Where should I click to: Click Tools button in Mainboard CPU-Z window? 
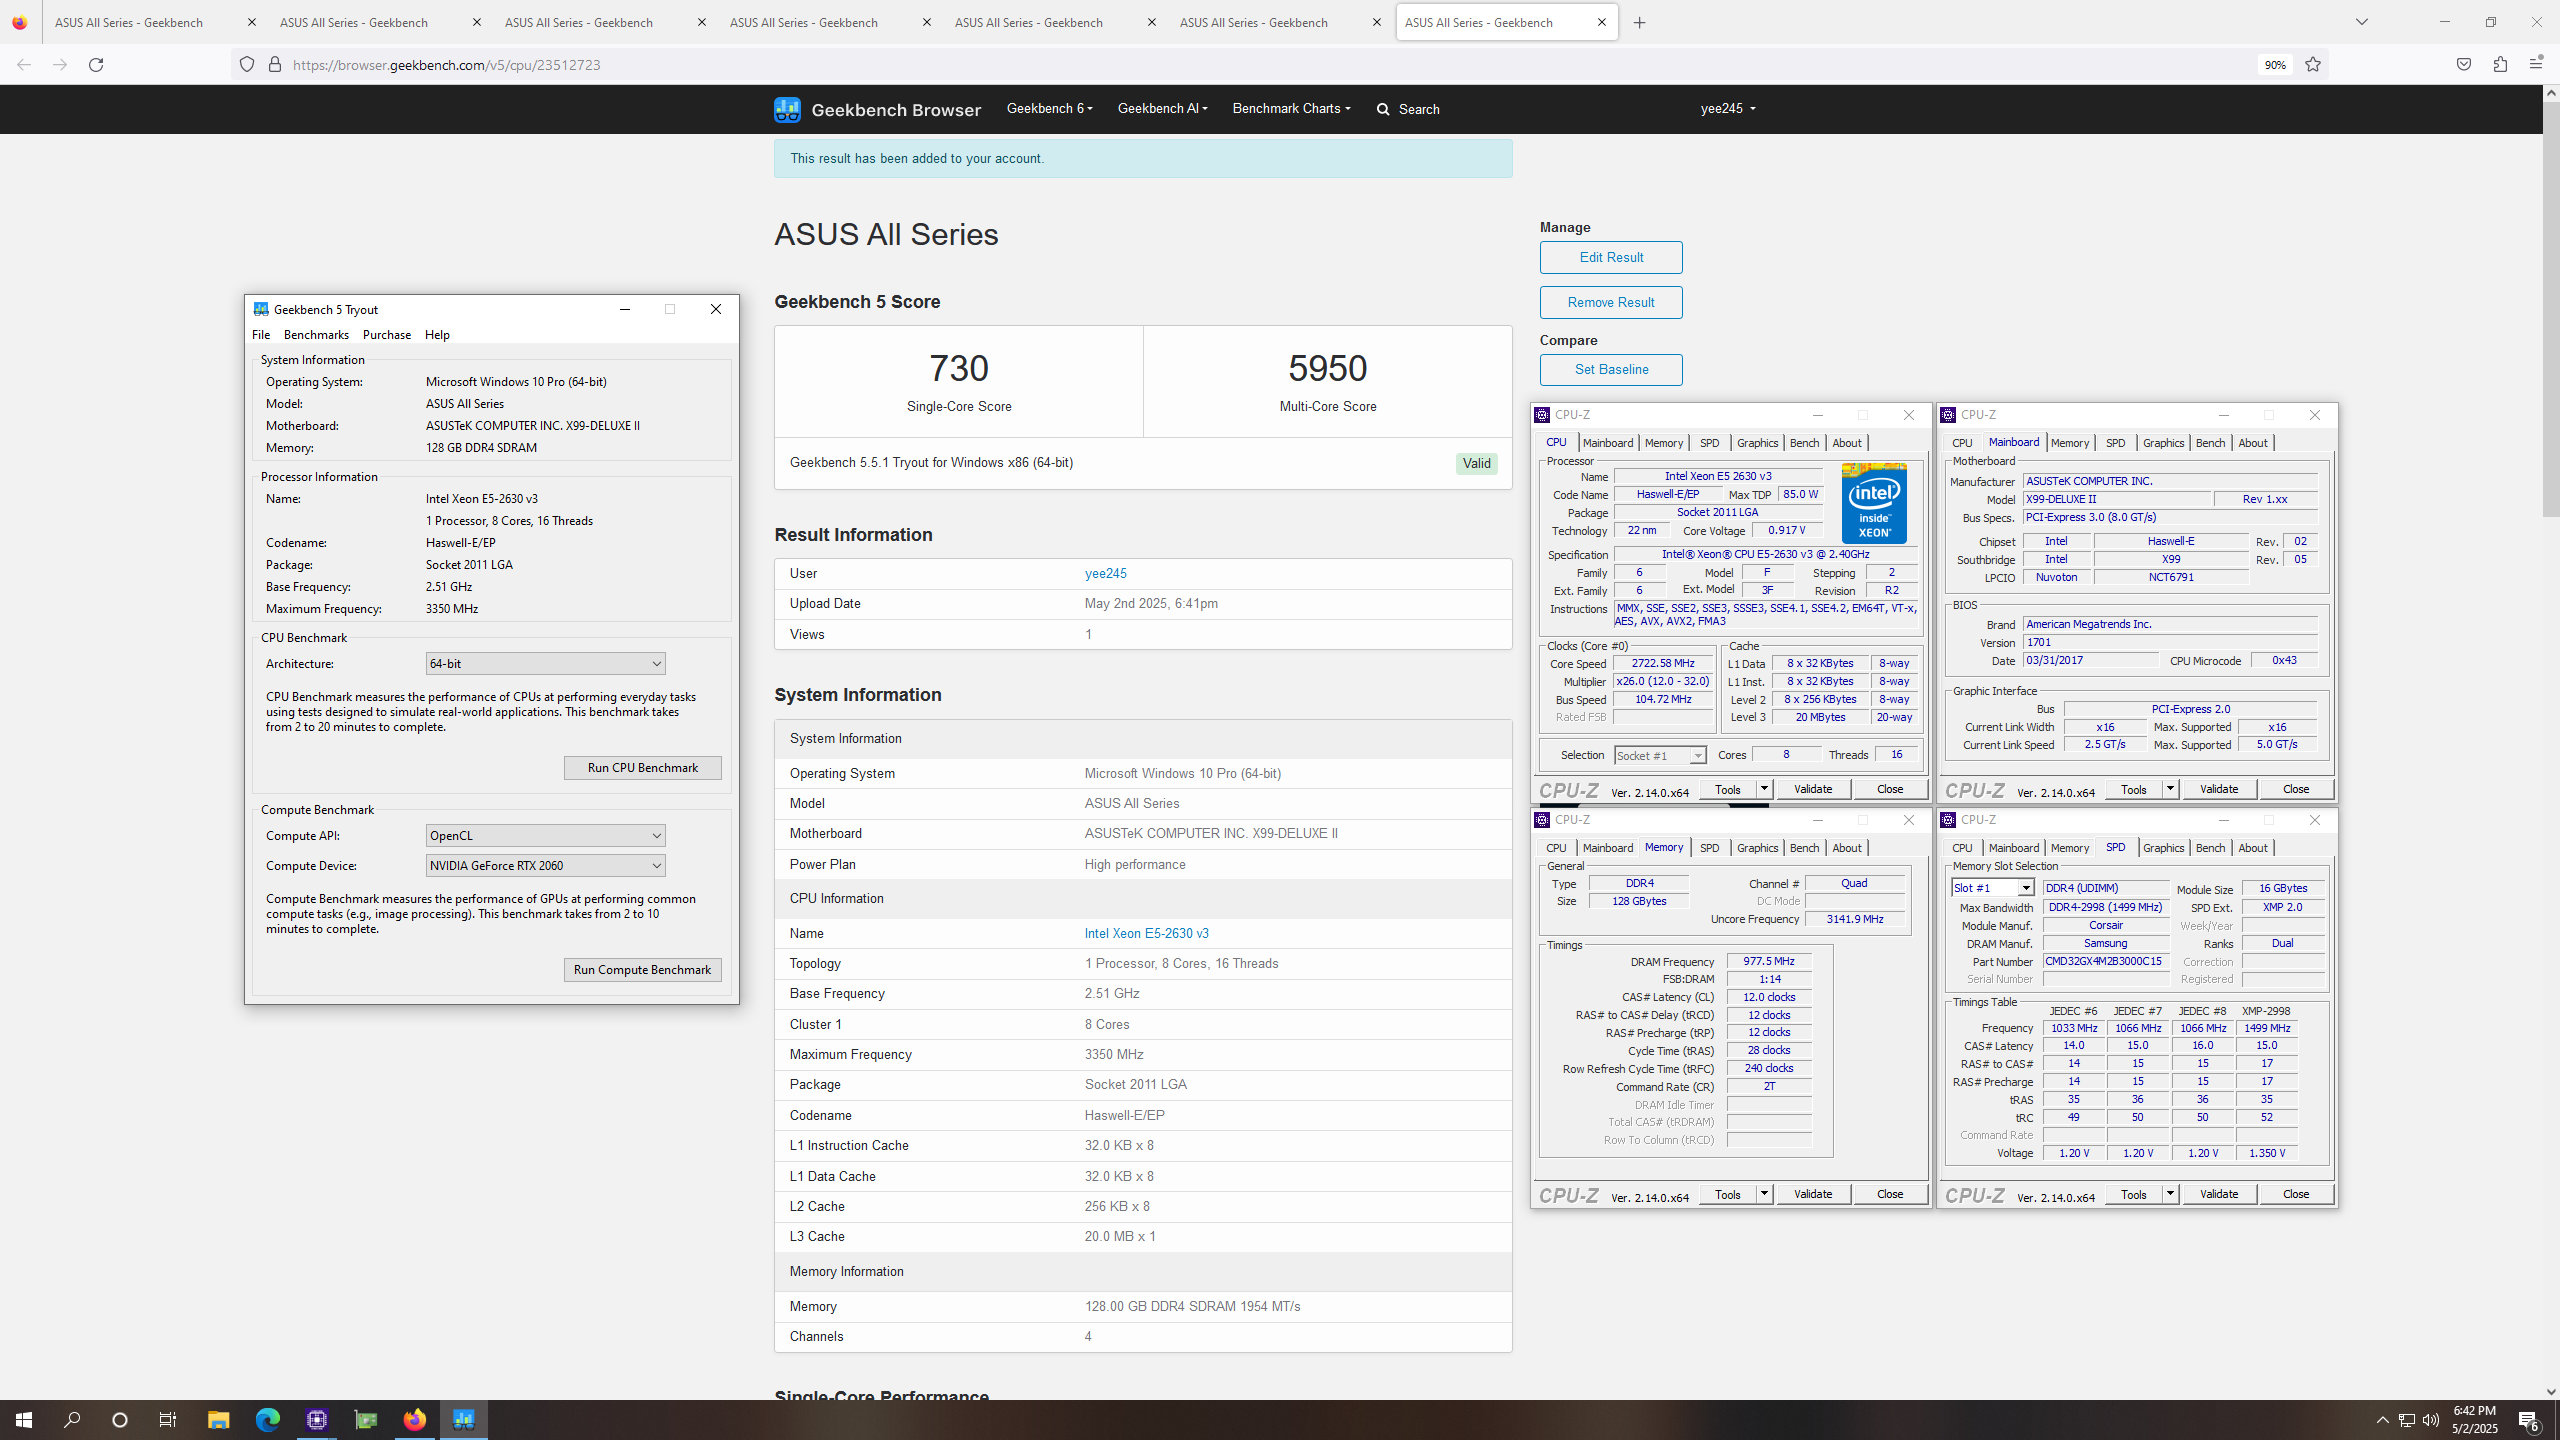click(x=2133, y=789)
